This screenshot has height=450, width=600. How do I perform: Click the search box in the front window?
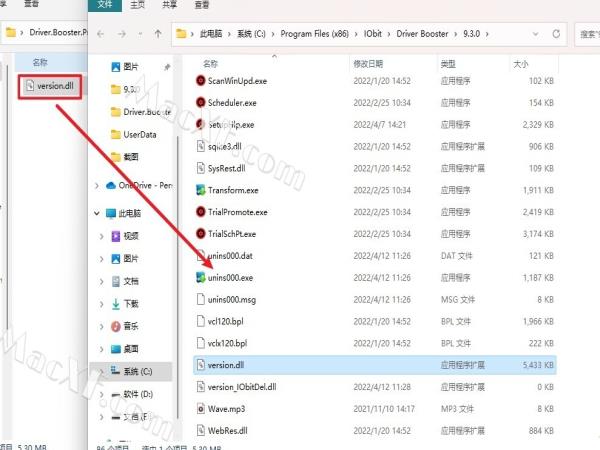pos(587,34)
